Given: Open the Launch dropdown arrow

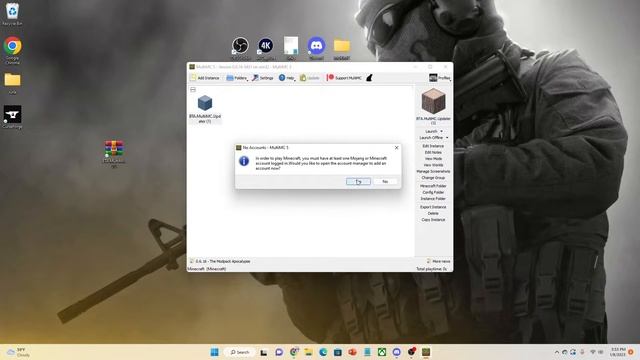Looking at the screenshot, I should 442,131.
